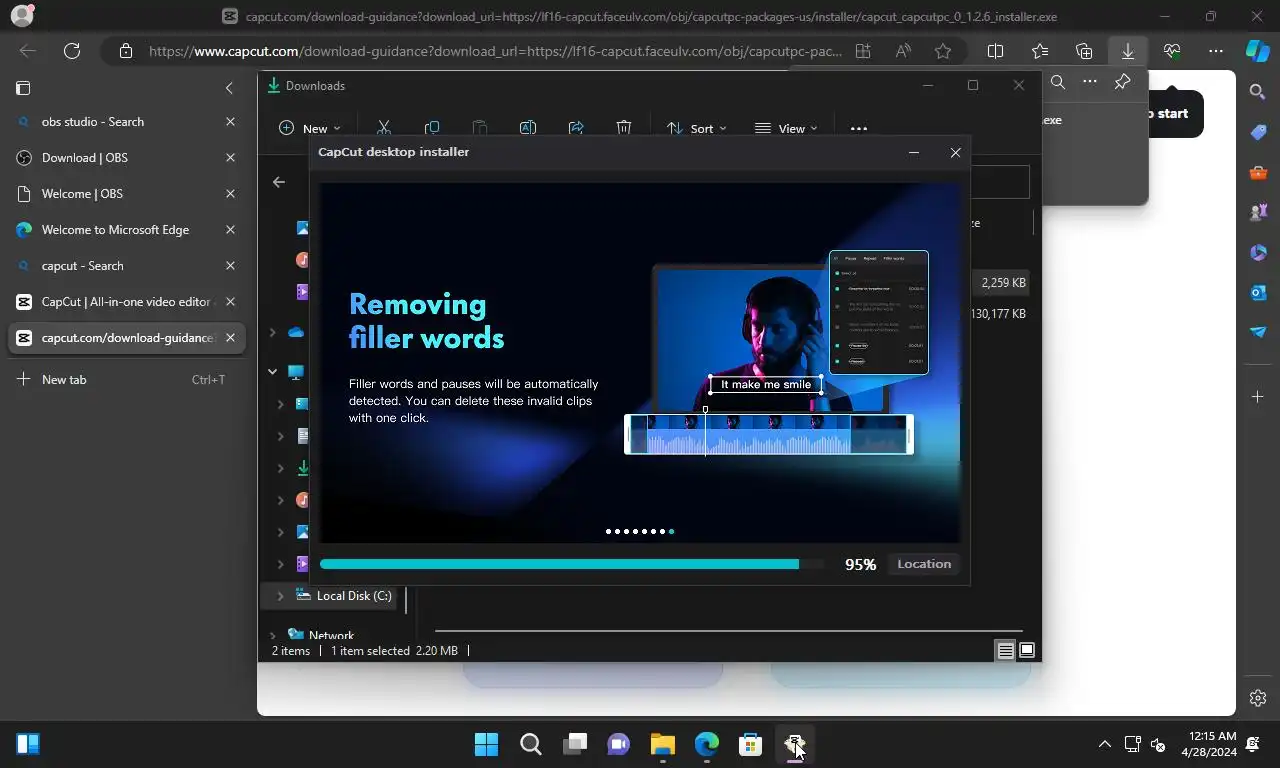1280x768 pixels.
Task: Pin the Edge downloads flyout
Action: tap(1122, 82)
